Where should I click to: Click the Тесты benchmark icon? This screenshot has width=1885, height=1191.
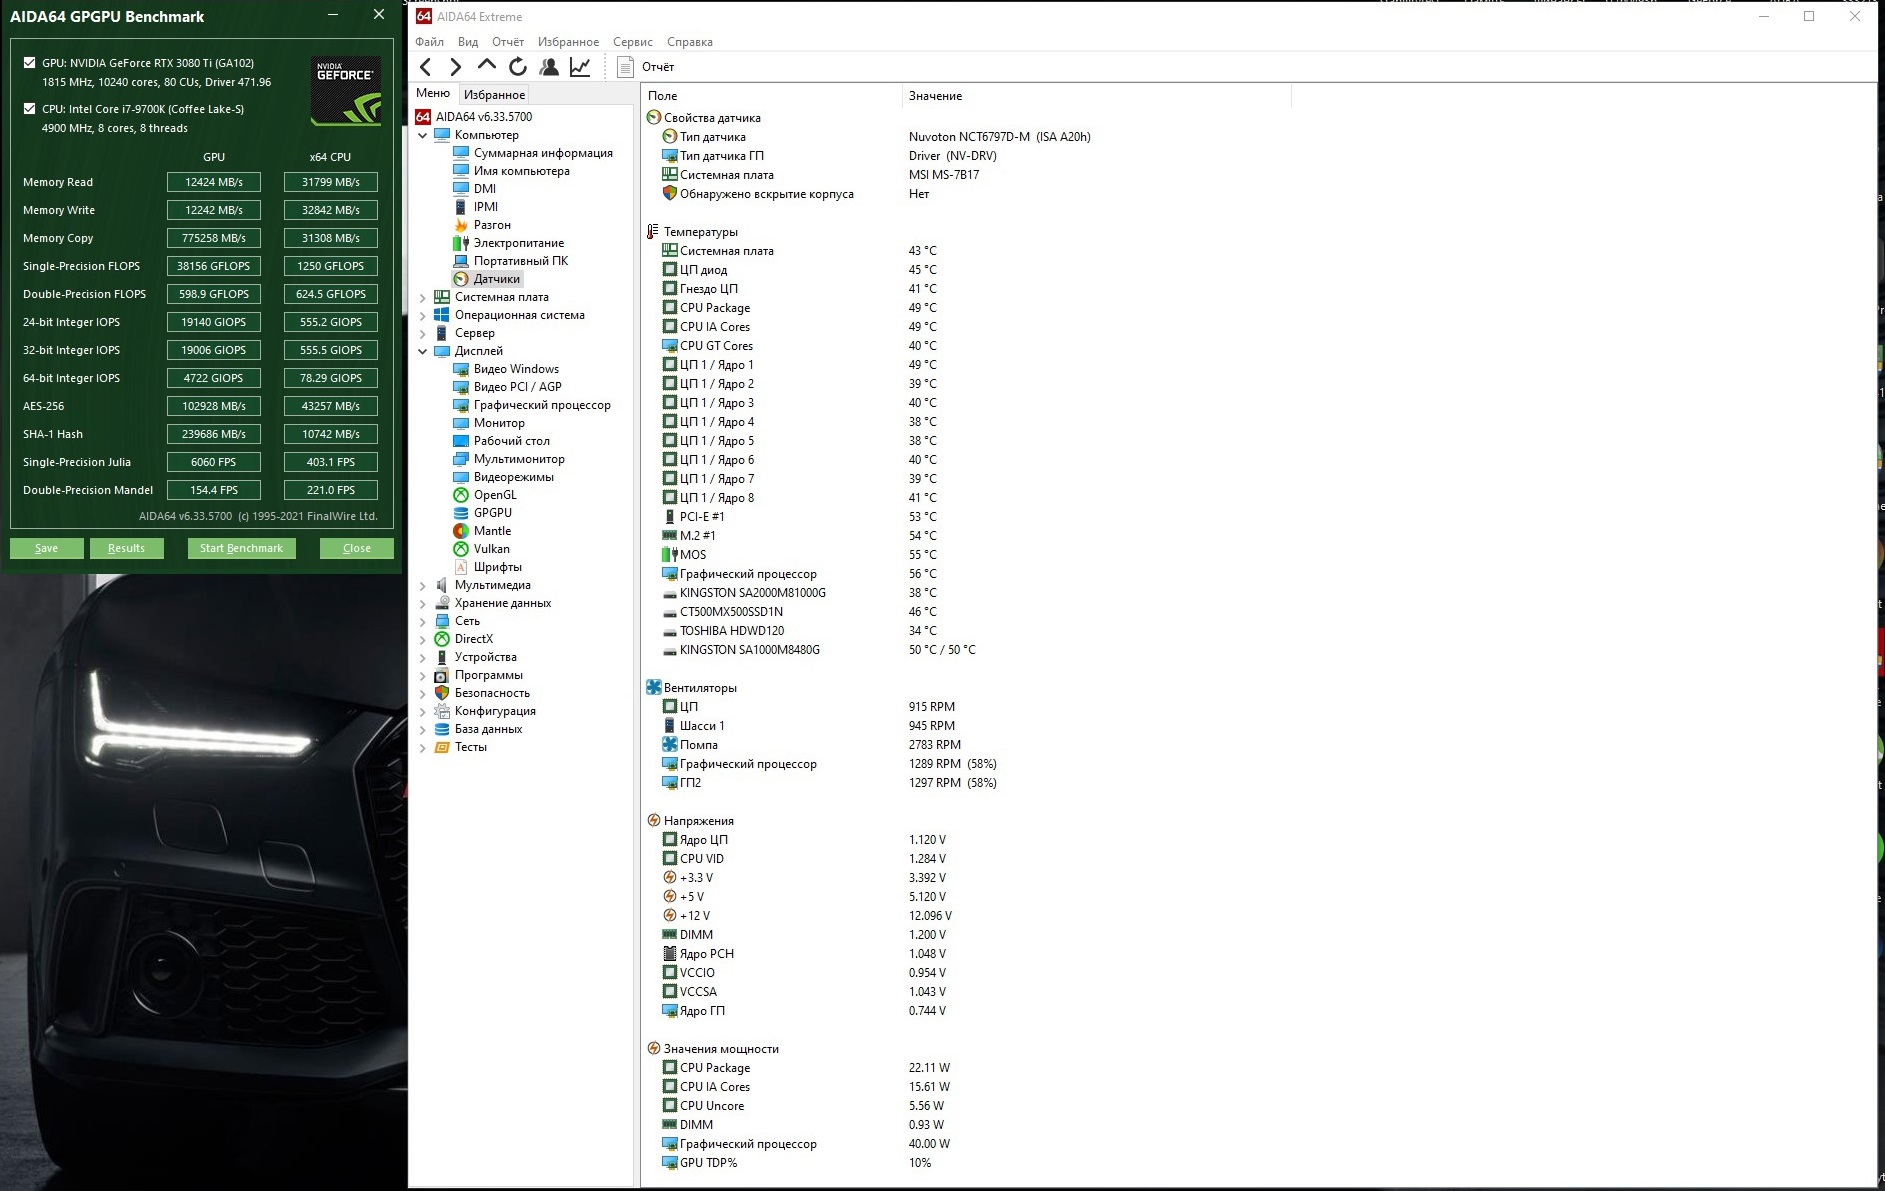(x=442, y=747)
